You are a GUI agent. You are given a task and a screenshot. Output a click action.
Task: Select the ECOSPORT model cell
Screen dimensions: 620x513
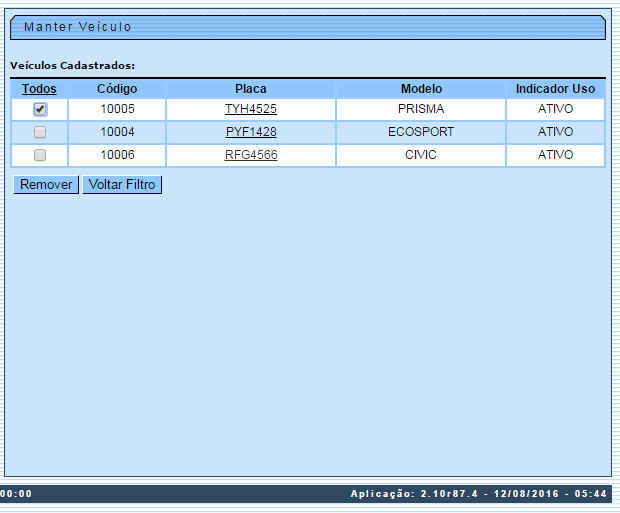click(x=421, y=132)
